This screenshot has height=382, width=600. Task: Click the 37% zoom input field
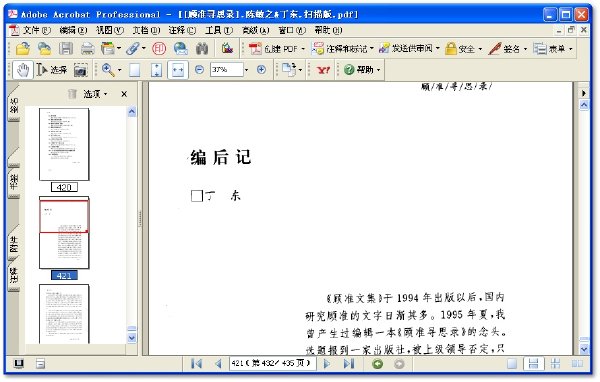227,70
